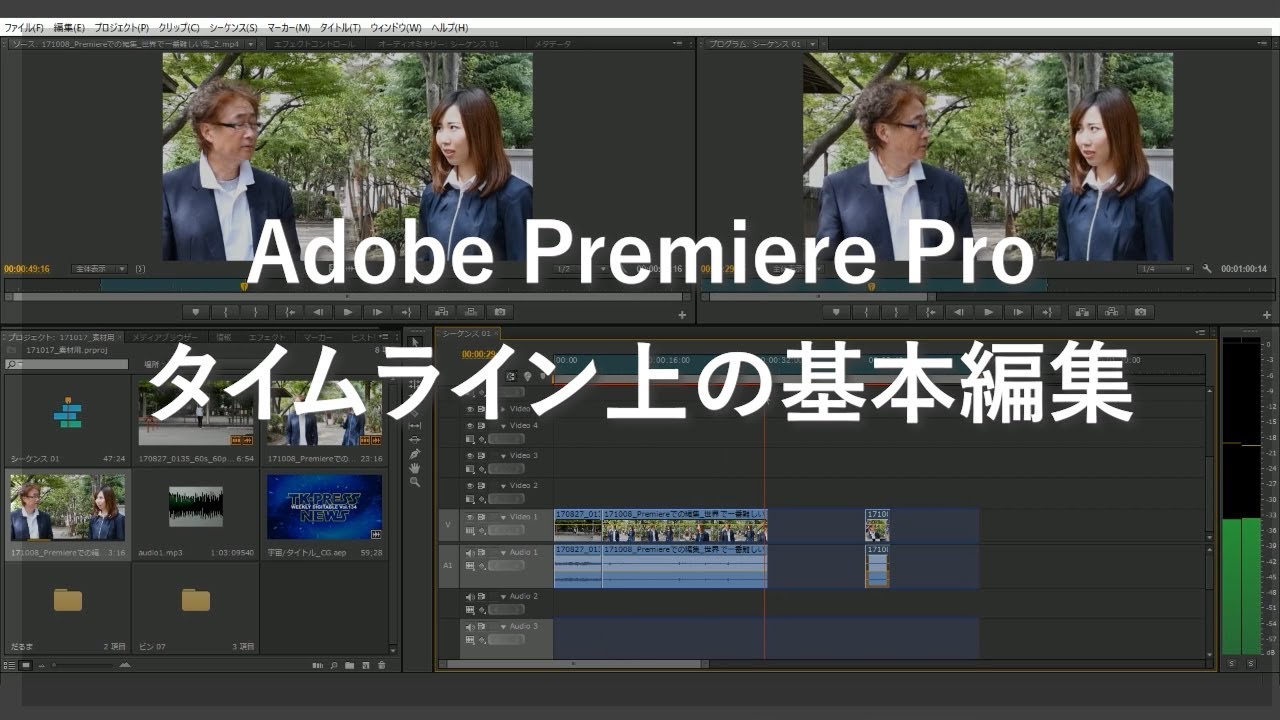Add marker in the Program monitor
The image size is (1280, 720).
click(836, 312)
